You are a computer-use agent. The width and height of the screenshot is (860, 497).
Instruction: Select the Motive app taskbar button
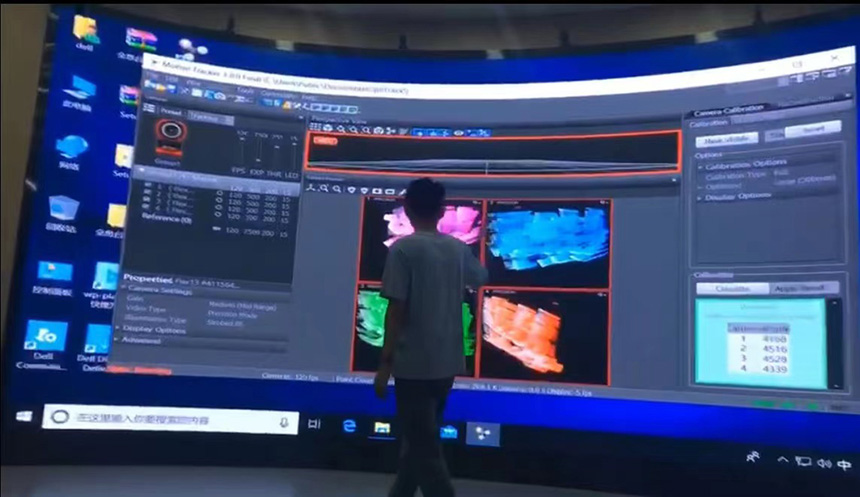(x=483, y=434)
